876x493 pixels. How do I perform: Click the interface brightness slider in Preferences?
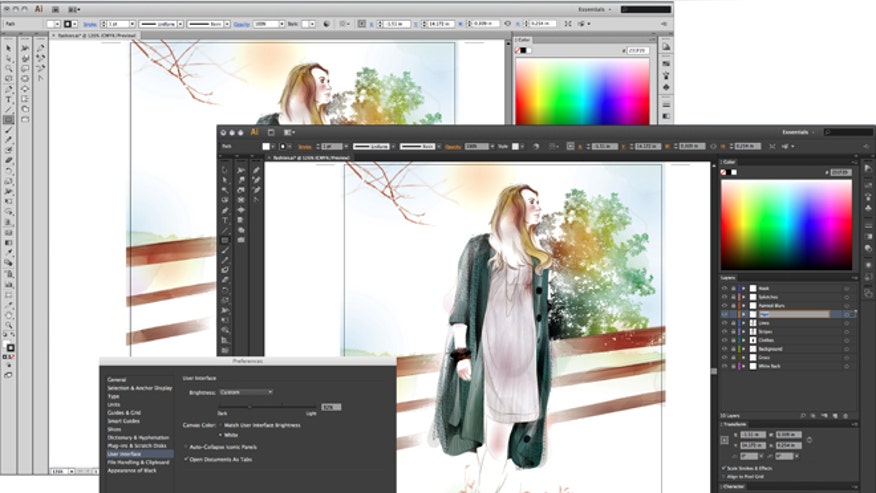tap(266, 407)
